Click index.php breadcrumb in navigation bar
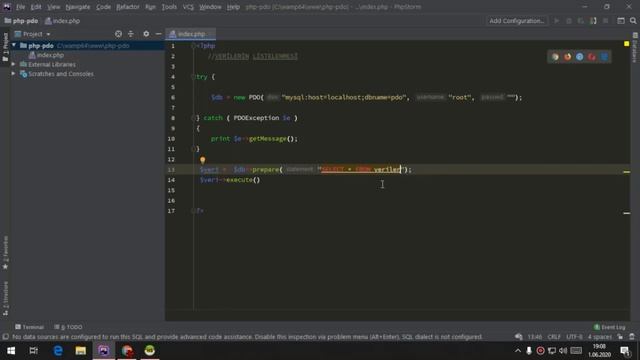 click(62, 21)
